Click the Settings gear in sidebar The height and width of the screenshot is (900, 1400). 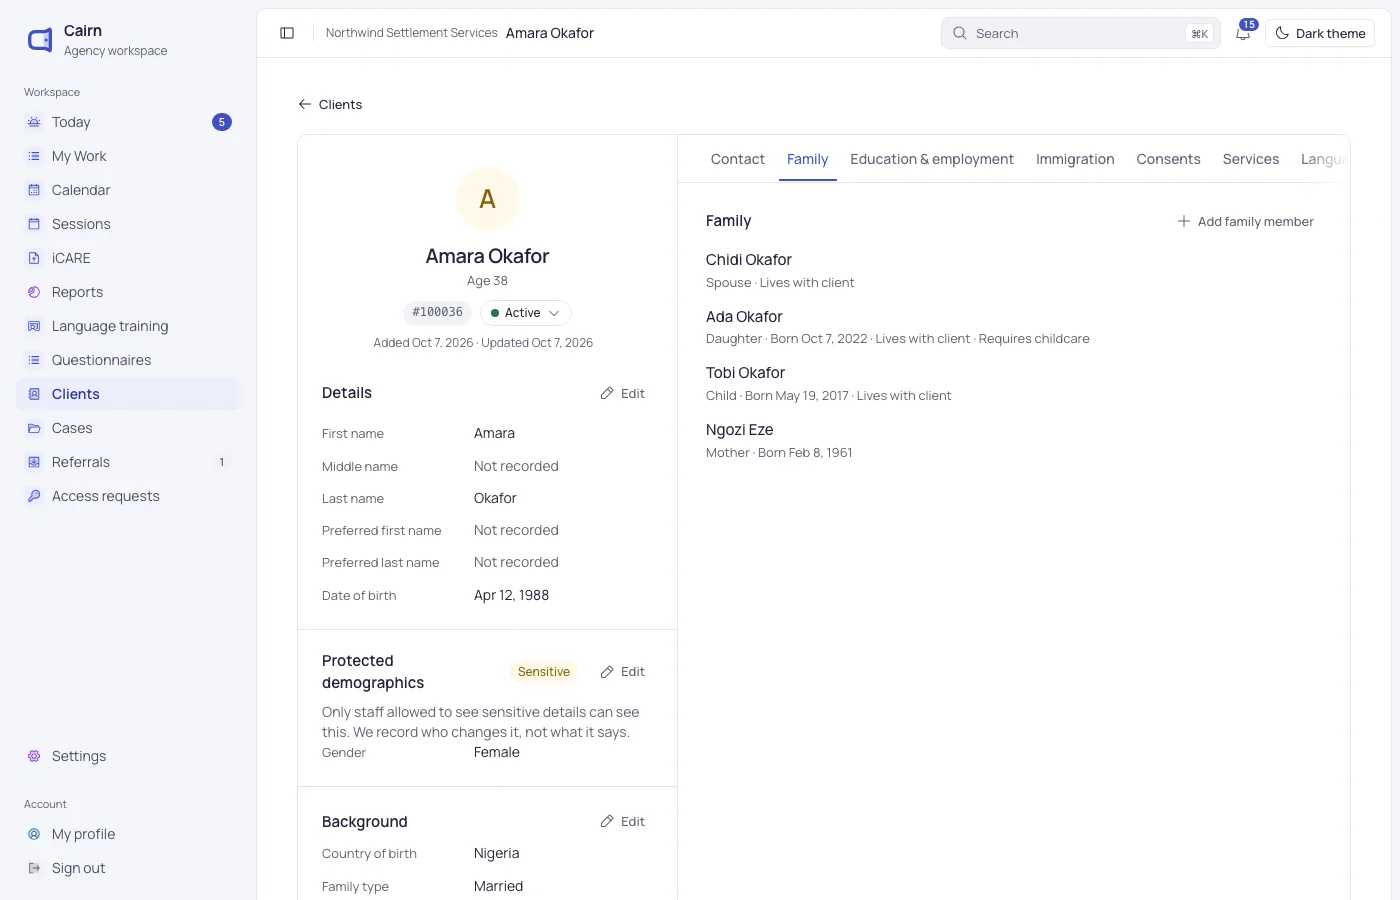(34, 756)
